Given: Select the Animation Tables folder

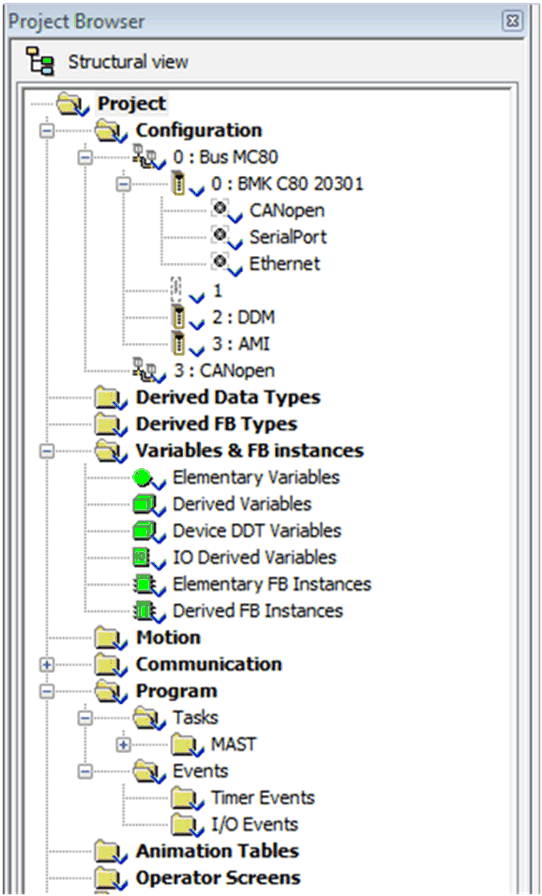Looking at the screenshot, I should [x=217, y=851].
